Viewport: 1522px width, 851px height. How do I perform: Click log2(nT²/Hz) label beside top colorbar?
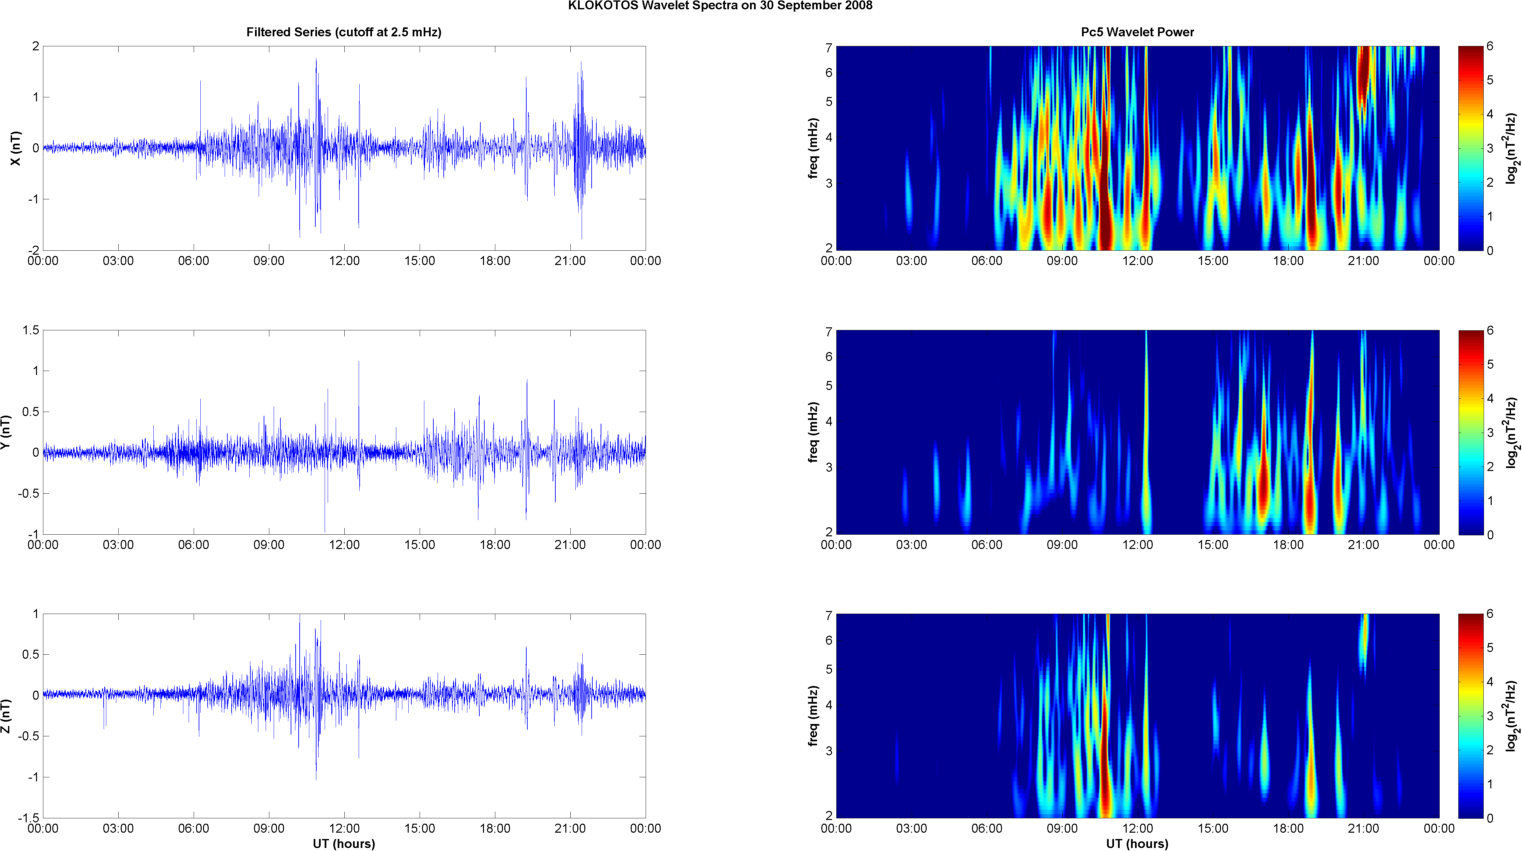(x=1513, y=148)
